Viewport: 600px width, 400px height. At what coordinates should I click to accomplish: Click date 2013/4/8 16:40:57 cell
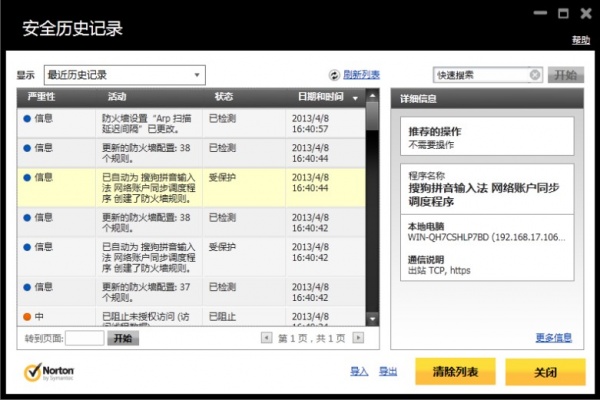(x=310, y=124)
